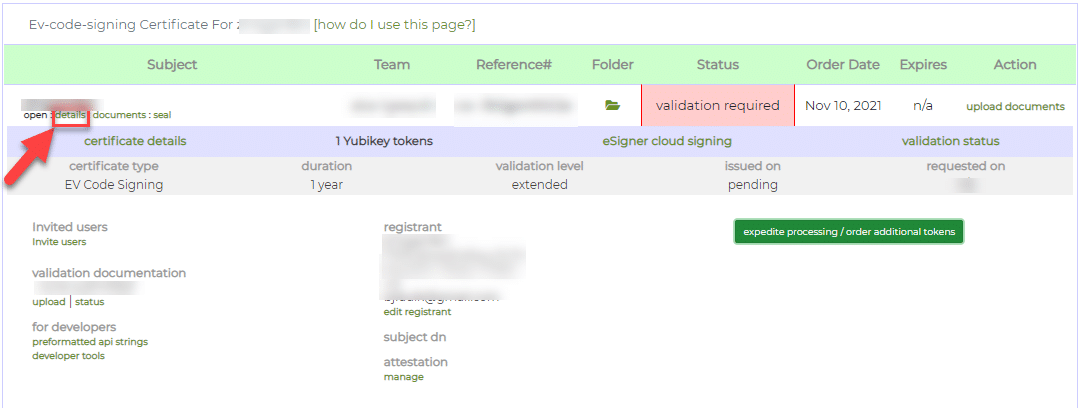This screenshot has height=408, width=1082.
Task: Click the 'validation required' status cell
Action: (717, 105)
